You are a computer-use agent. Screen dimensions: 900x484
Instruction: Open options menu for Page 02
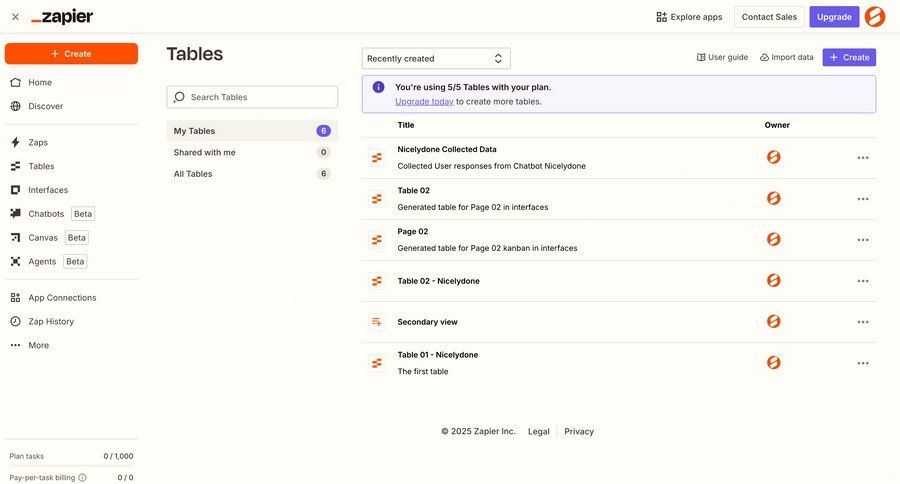863,240
